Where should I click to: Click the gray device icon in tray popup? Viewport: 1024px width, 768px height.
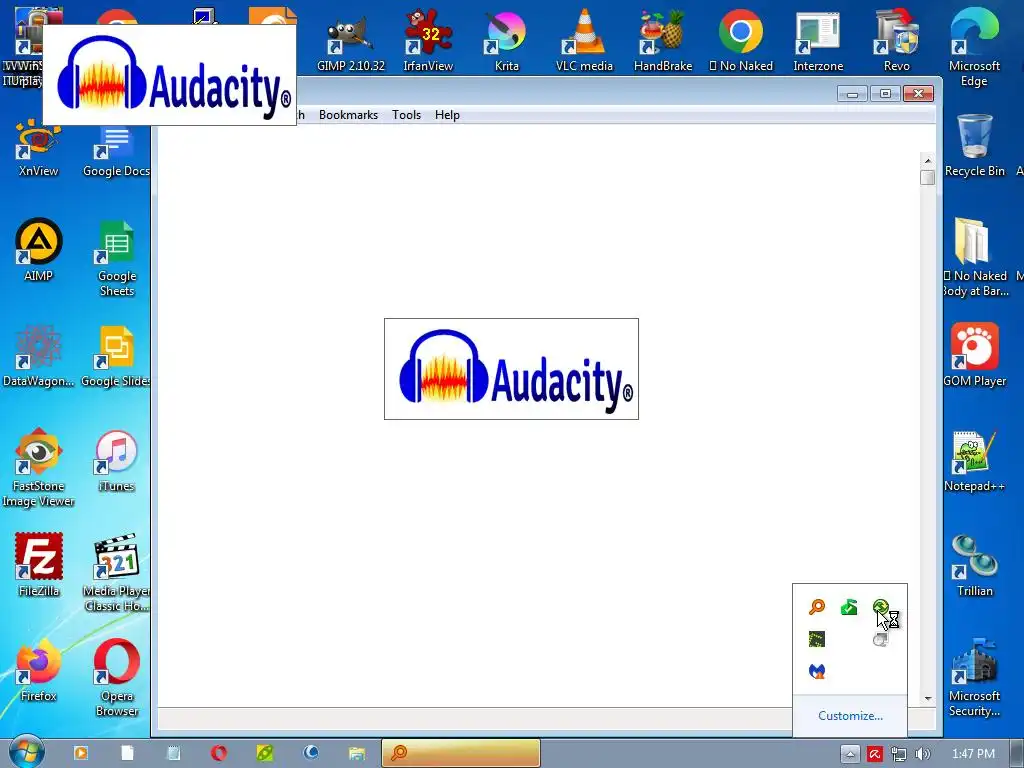(880, 639)
